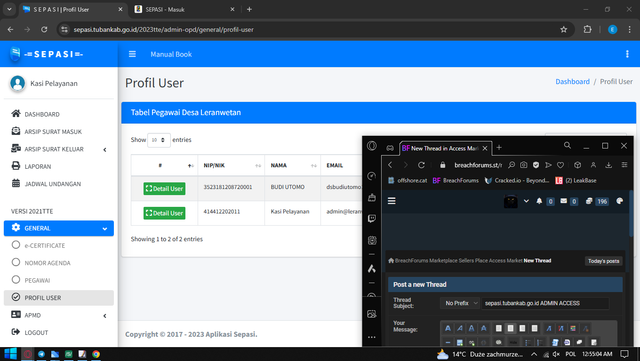Add to bookmarks with Opera heart icon
This screenshot has width=640, height=361.
[x=560, y=165]
